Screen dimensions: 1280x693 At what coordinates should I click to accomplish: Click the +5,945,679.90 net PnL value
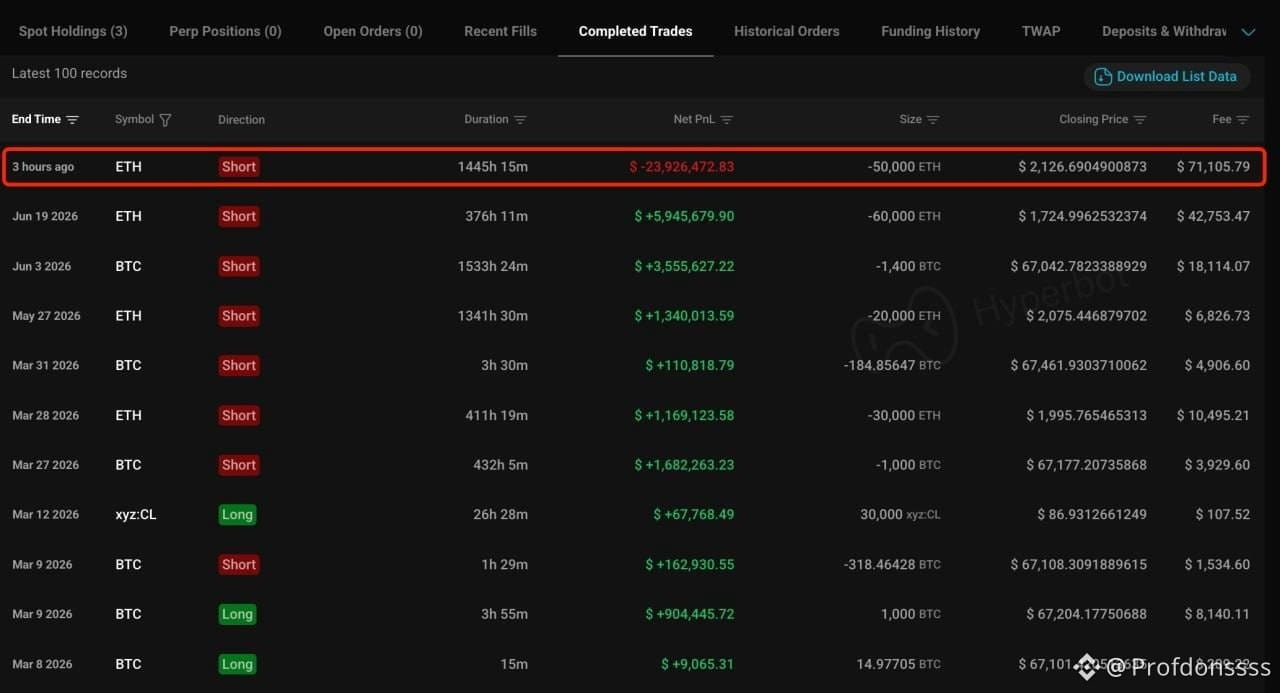click(x=684, y=216)
